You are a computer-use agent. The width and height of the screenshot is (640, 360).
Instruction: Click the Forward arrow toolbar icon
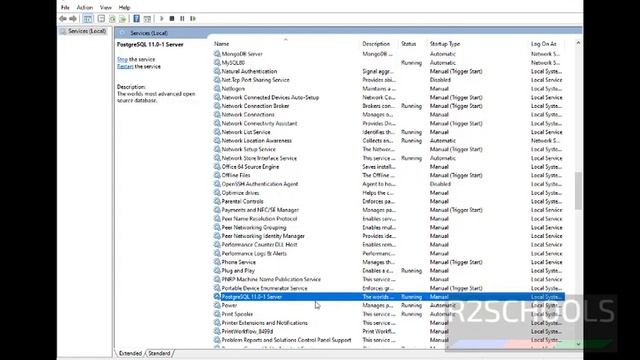click(73, 19)
